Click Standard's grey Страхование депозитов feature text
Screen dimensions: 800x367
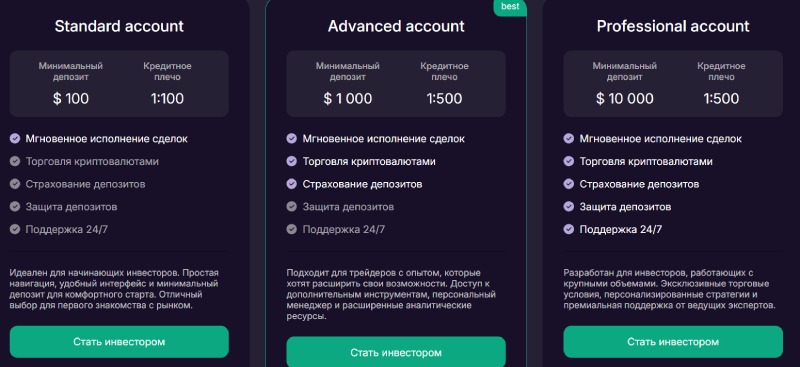(x=85, y=184)
